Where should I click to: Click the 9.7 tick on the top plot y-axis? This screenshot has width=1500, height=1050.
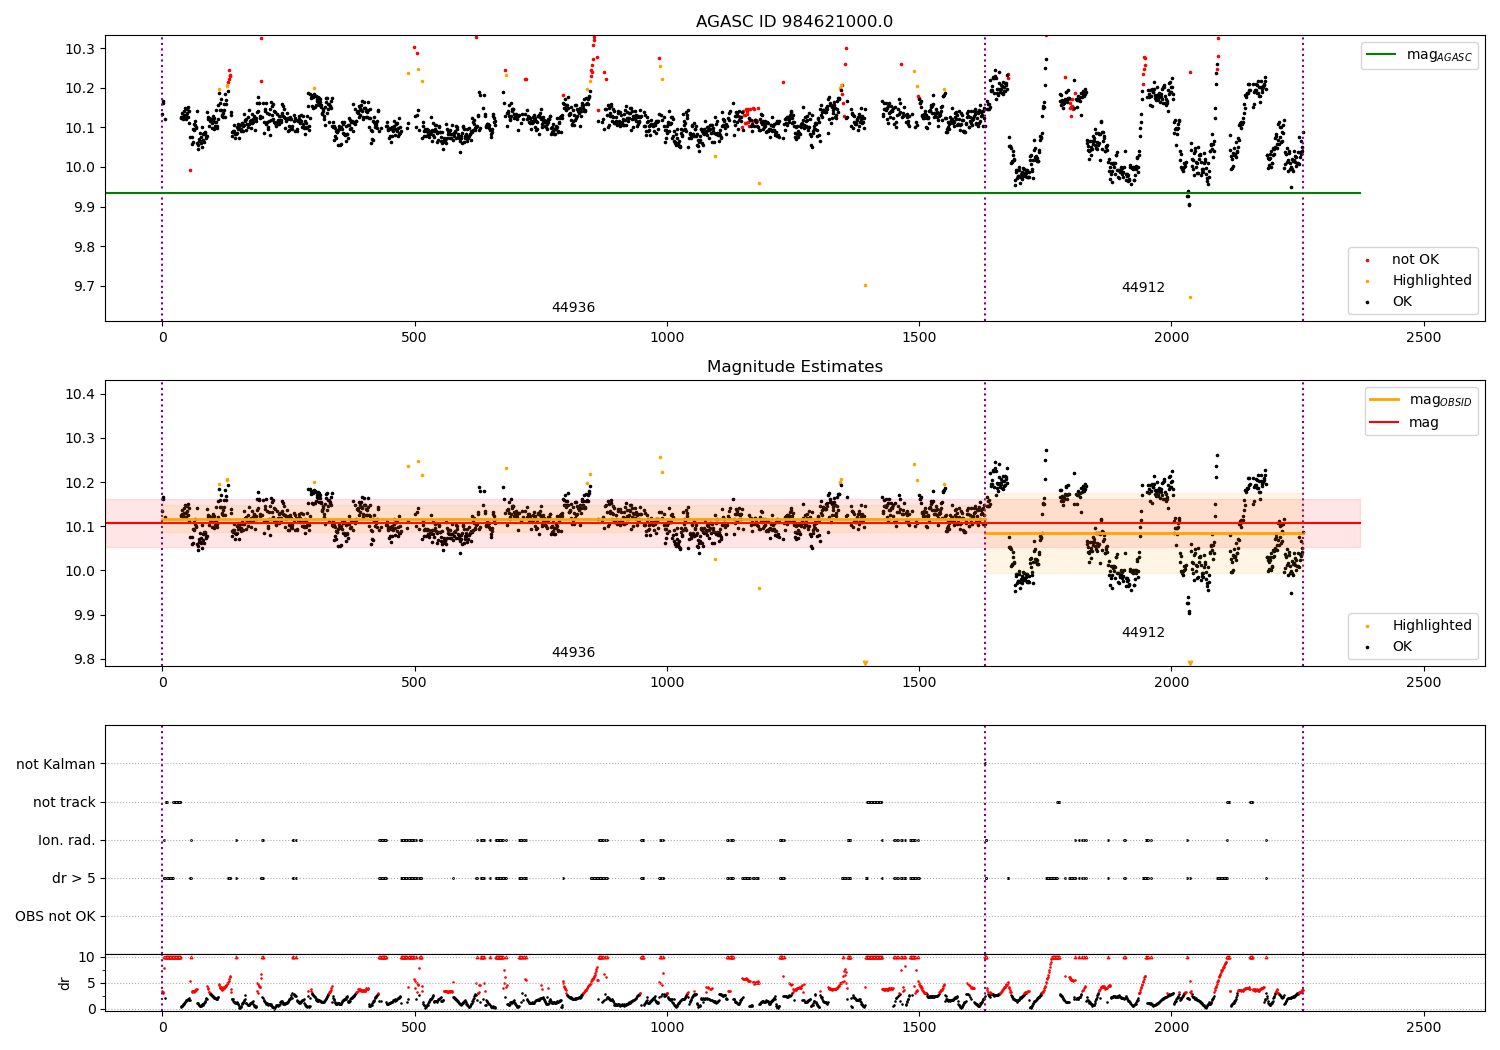(84, 287)
